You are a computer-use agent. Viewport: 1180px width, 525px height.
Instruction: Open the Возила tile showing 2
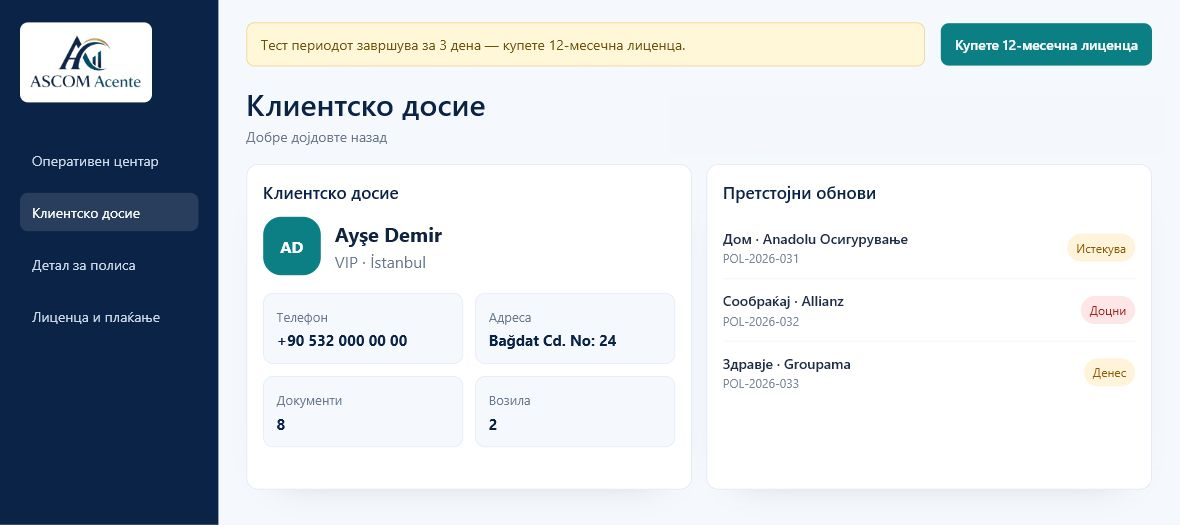[x=575, y=412]
